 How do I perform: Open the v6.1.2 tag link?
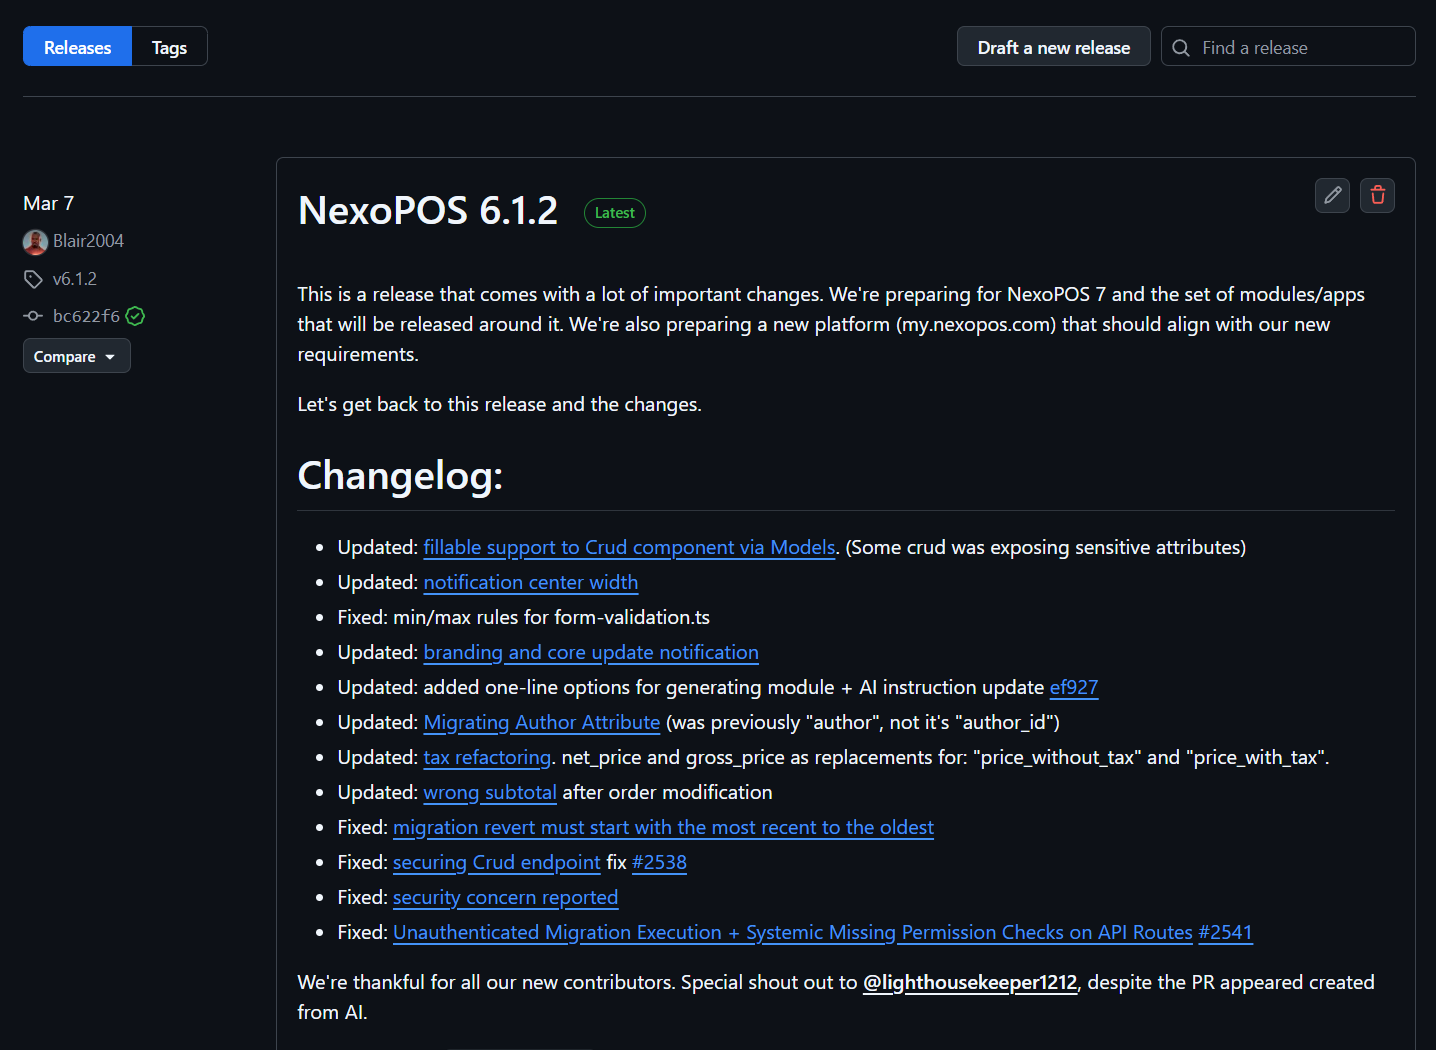click(x=75, y=279)
